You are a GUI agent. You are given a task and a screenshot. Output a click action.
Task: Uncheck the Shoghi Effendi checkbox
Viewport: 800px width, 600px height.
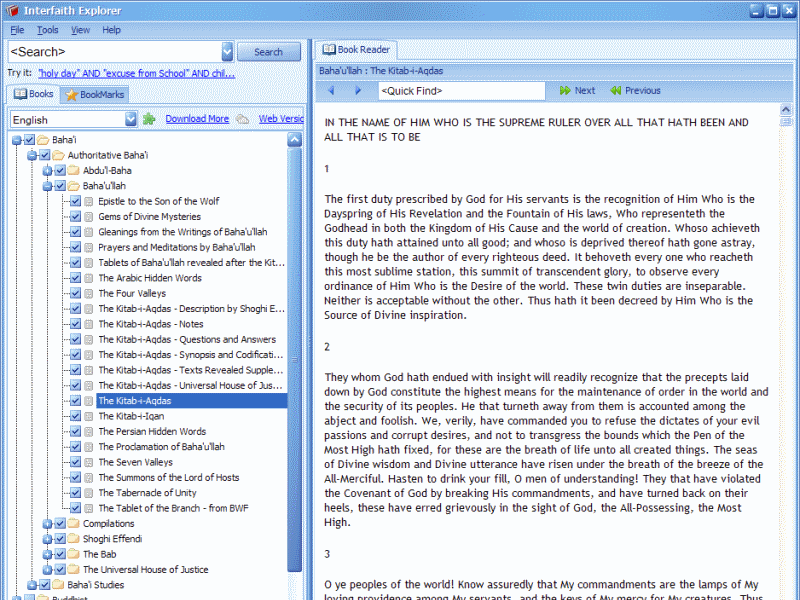pos(60,539)
